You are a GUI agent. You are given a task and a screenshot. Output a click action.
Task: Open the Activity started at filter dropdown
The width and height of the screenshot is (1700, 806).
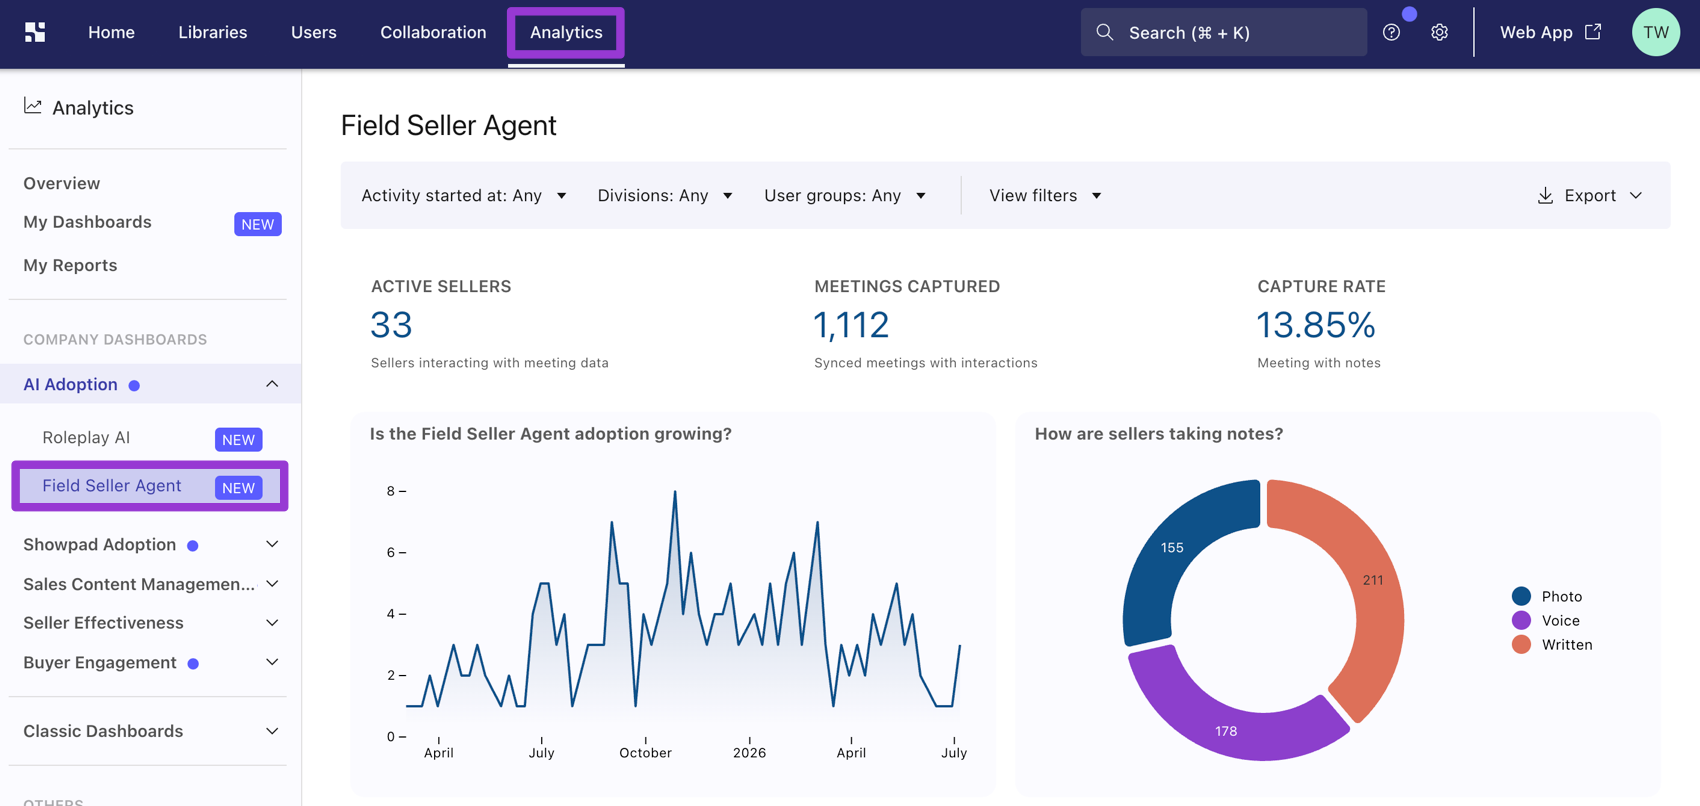tap(464, 195)
